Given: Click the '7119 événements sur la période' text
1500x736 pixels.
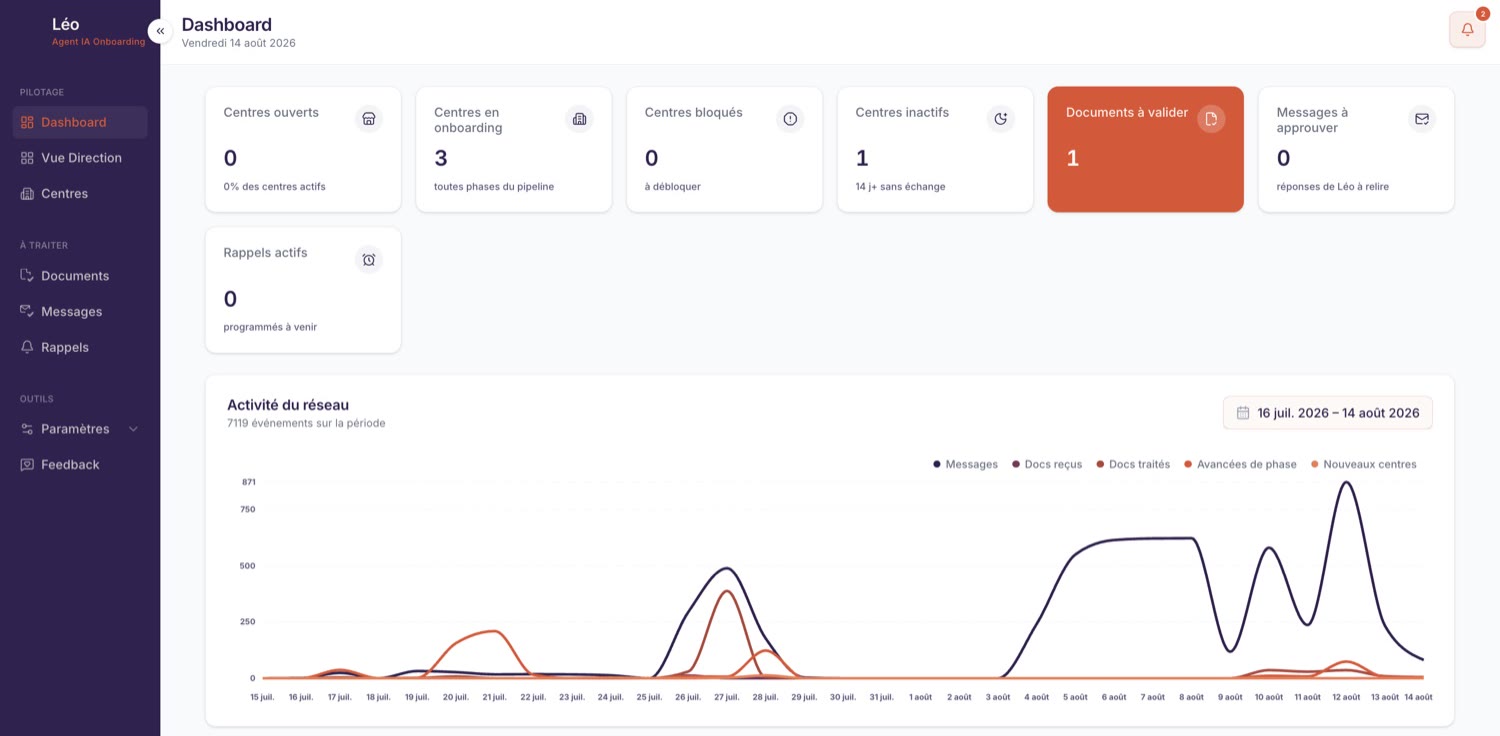Looking at the screenshot, I should [306, 423].
